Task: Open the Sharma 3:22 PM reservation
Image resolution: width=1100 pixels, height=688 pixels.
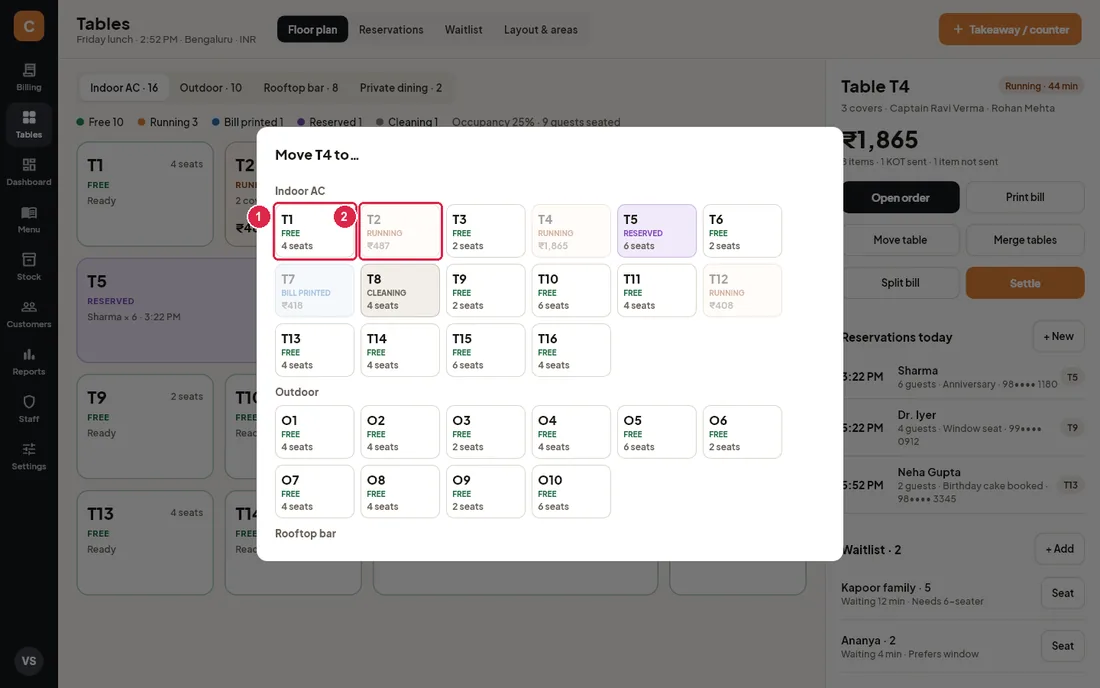Action: click(962, 377)
